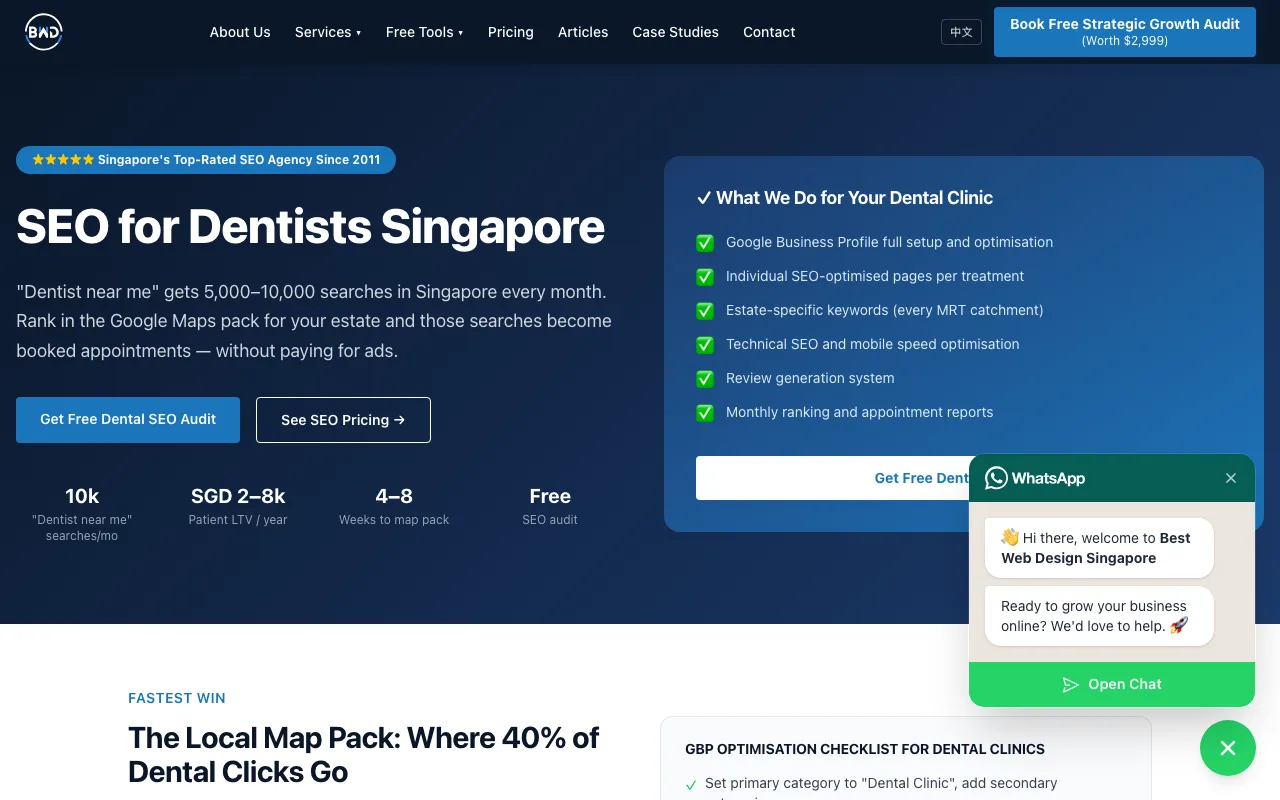Click the checkmark icon beside Monthly ranking reports
Screen dimensions: 1280x800
tap(705, 412)
